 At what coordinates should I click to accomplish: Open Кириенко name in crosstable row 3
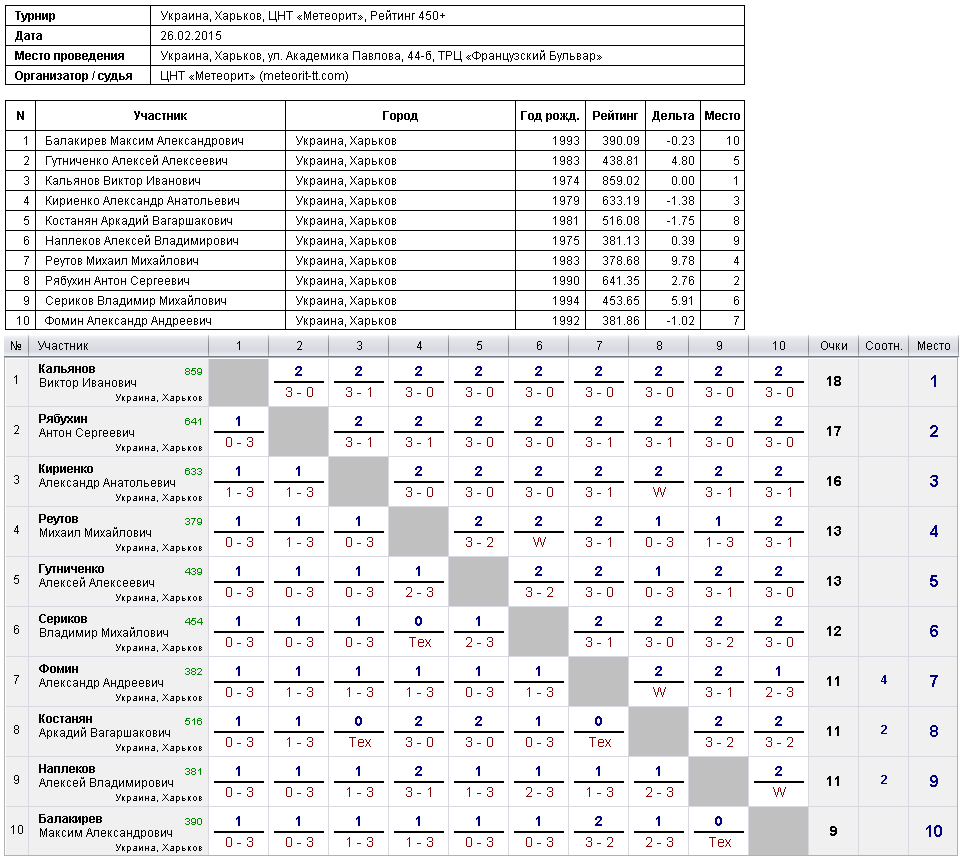pyautogui.click(x=66, y=468)
